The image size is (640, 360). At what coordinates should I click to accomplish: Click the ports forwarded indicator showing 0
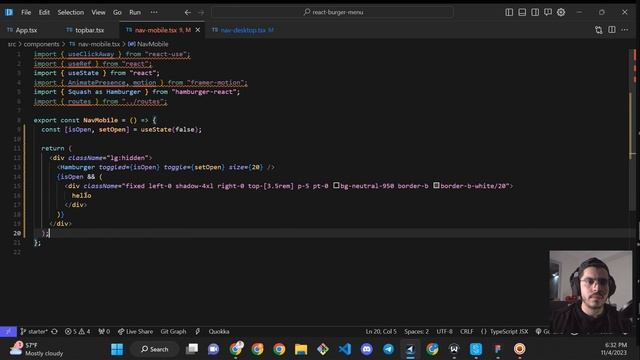tap(104, 331)
